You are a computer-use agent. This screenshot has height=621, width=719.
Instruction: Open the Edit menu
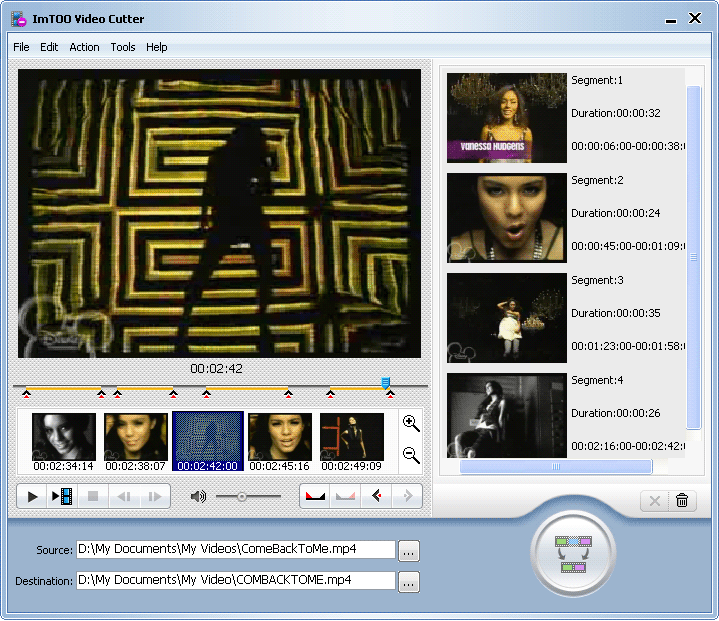[x=49, y=47]
